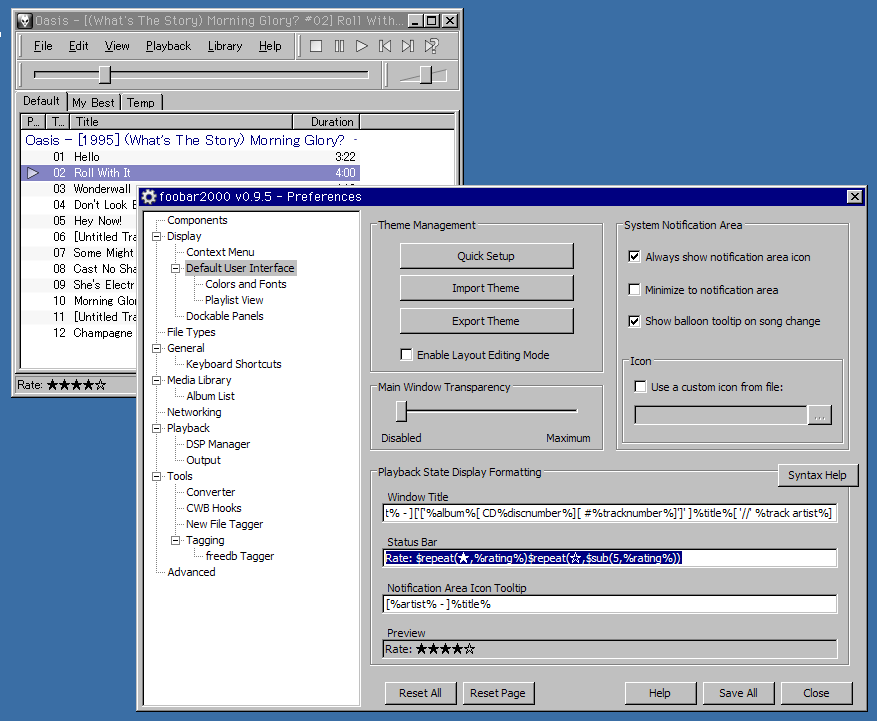Collapse the Display tree node
The image size is (877, 721).
click(x=157, y=237)
